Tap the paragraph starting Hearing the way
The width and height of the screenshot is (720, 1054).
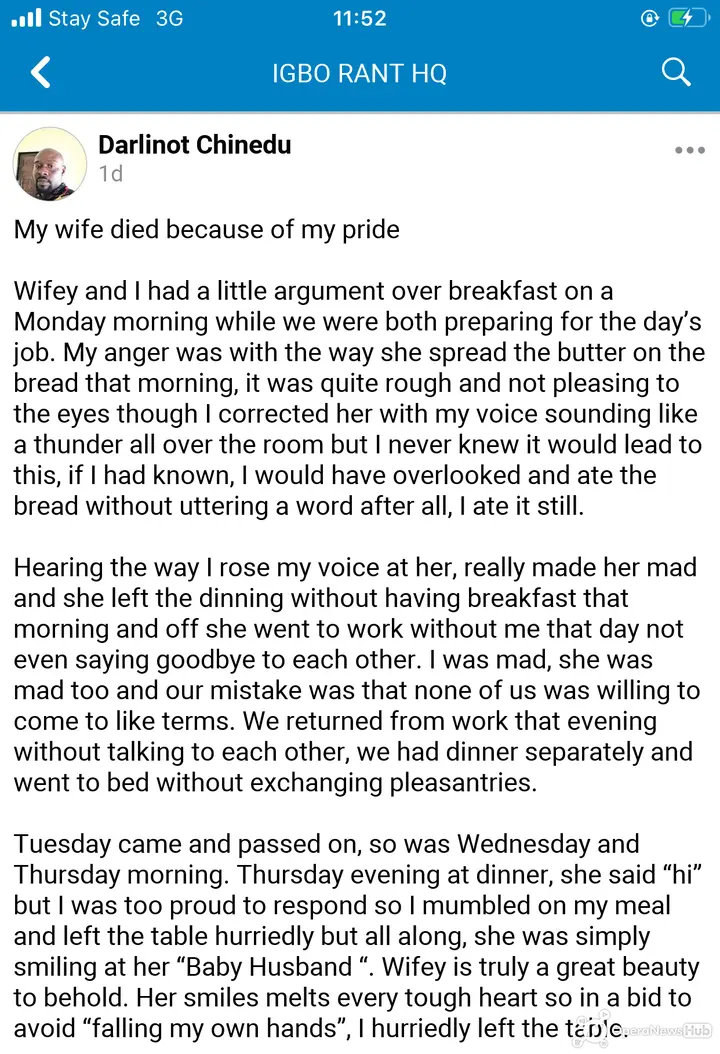tap(356, 675)
